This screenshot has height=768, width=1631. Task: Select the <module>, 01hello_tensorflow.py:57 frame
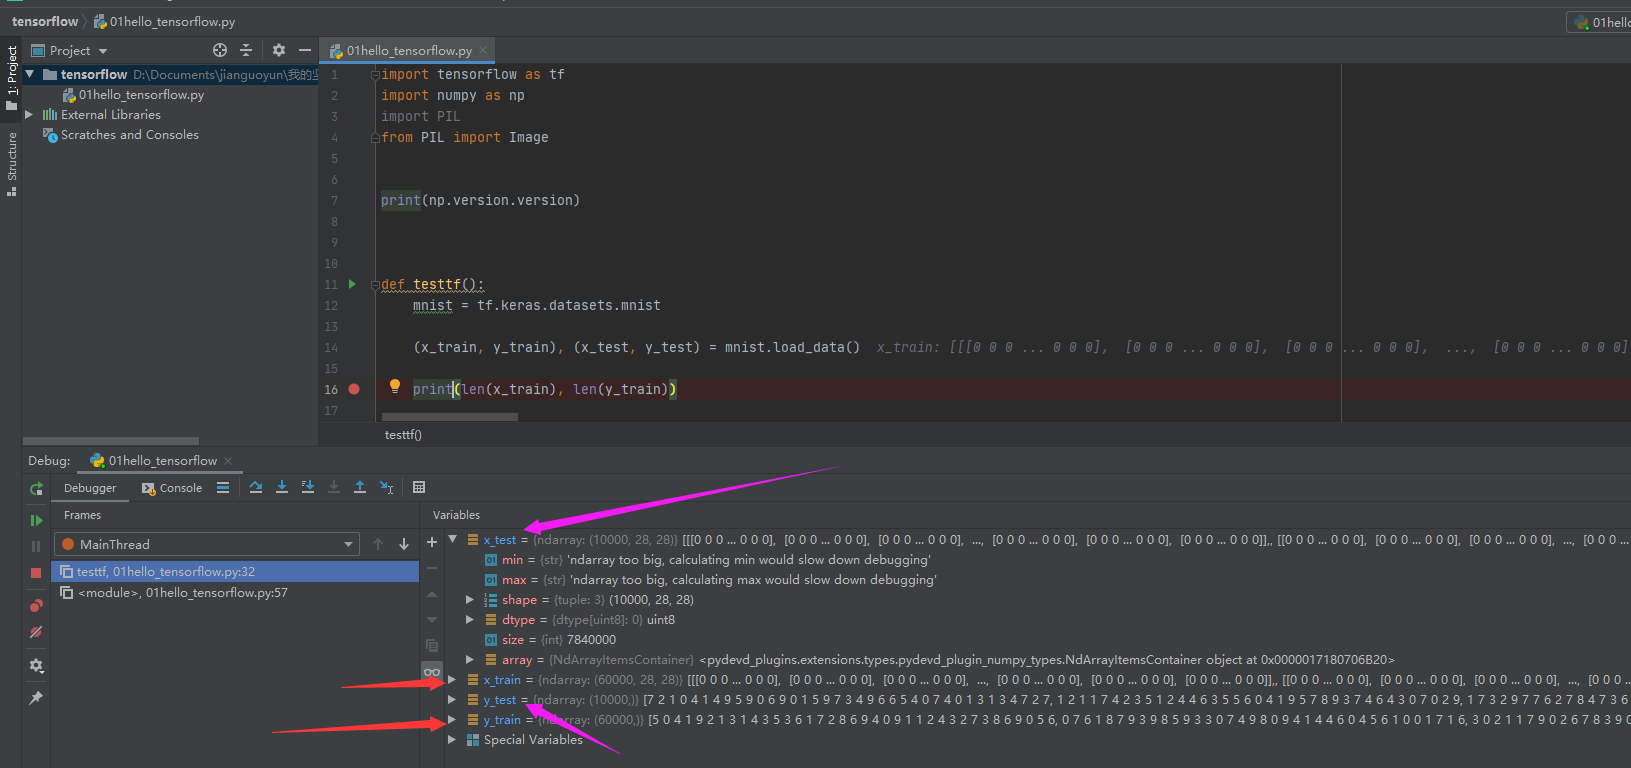[235, 593]
